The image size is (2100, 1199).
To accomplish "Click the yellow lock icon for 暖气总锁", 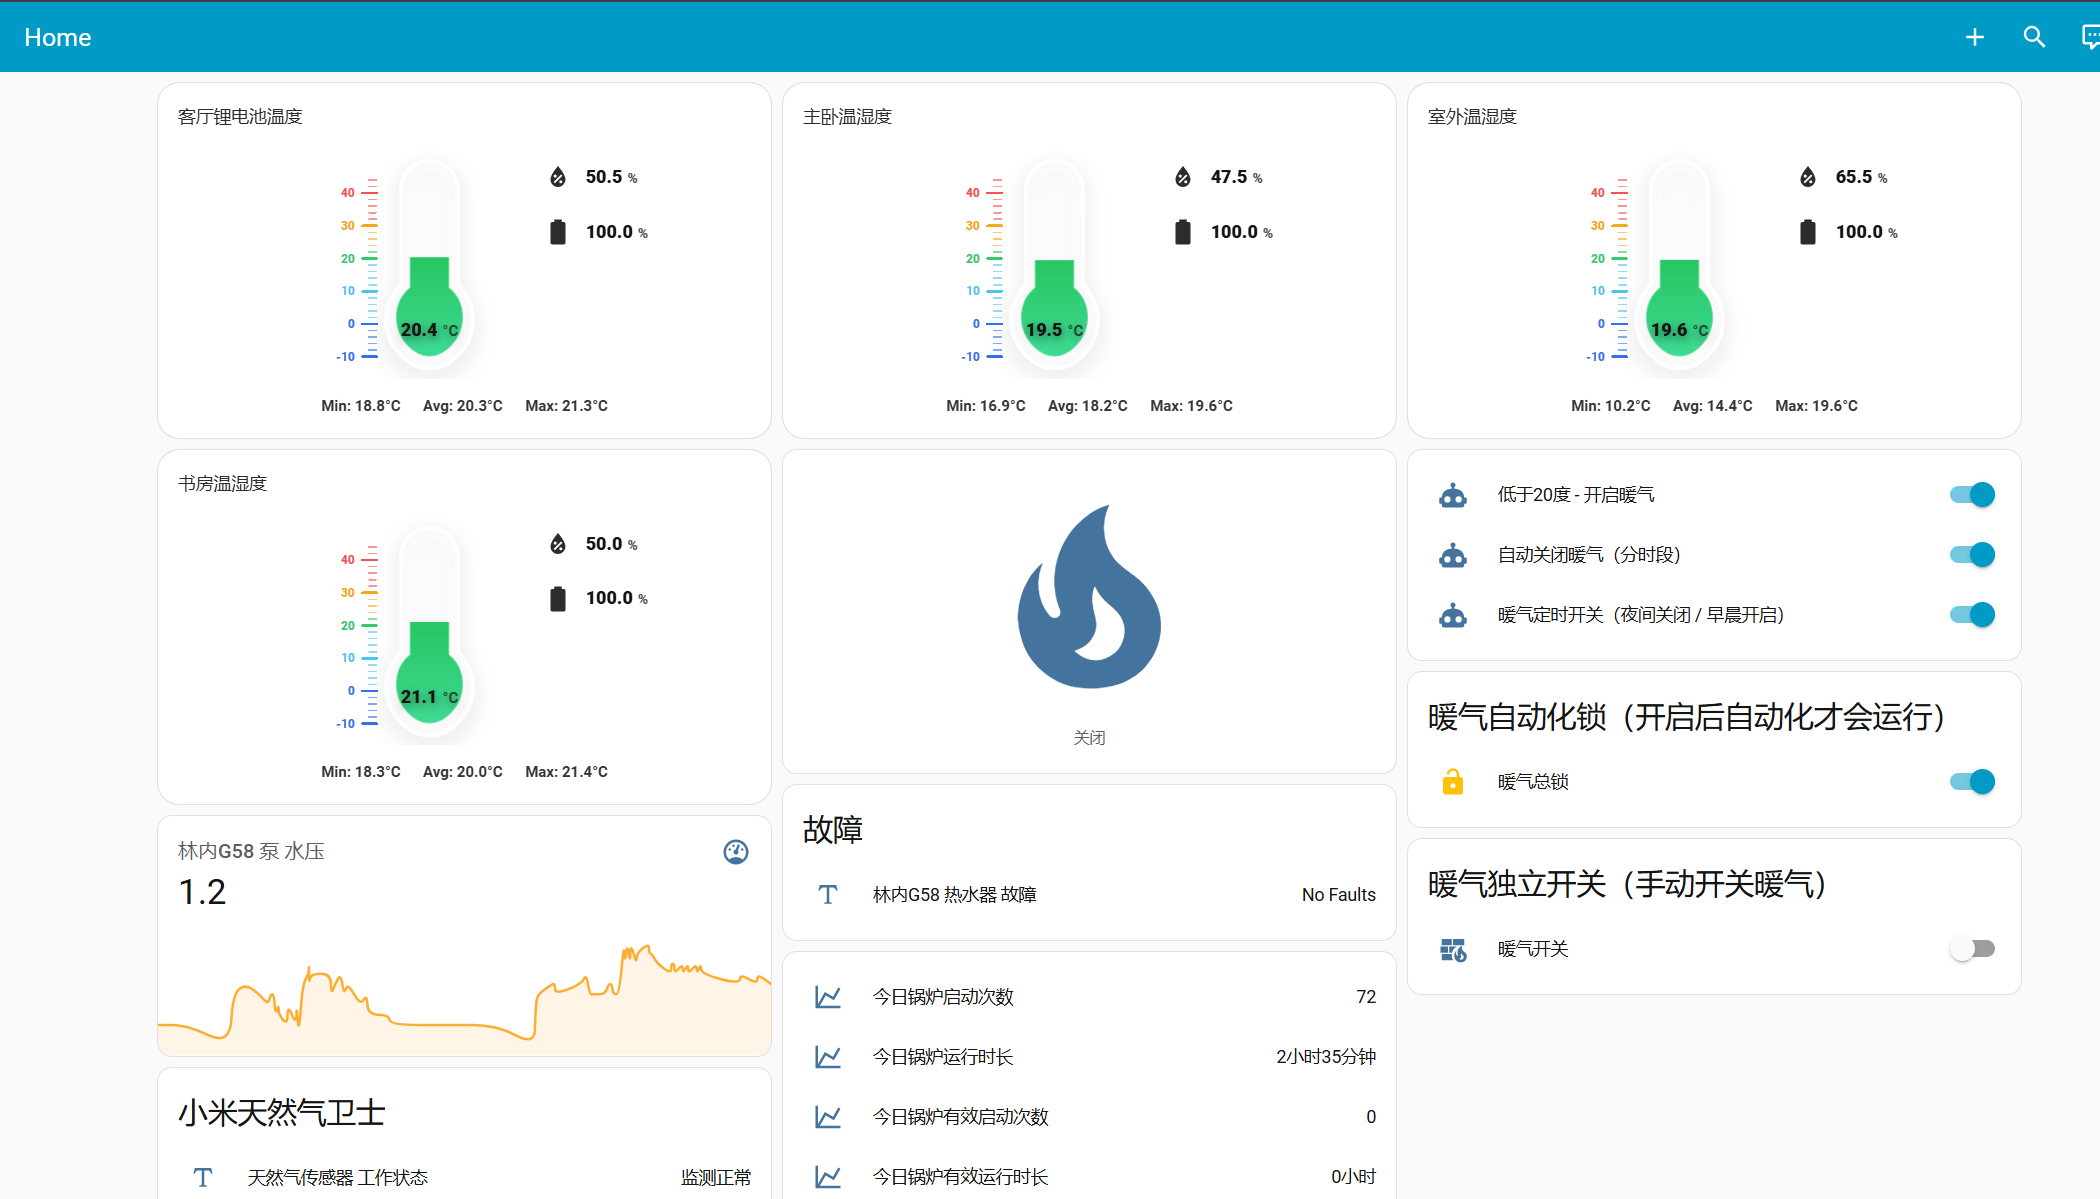I will pyautogui.click(x=1453, y=782).
